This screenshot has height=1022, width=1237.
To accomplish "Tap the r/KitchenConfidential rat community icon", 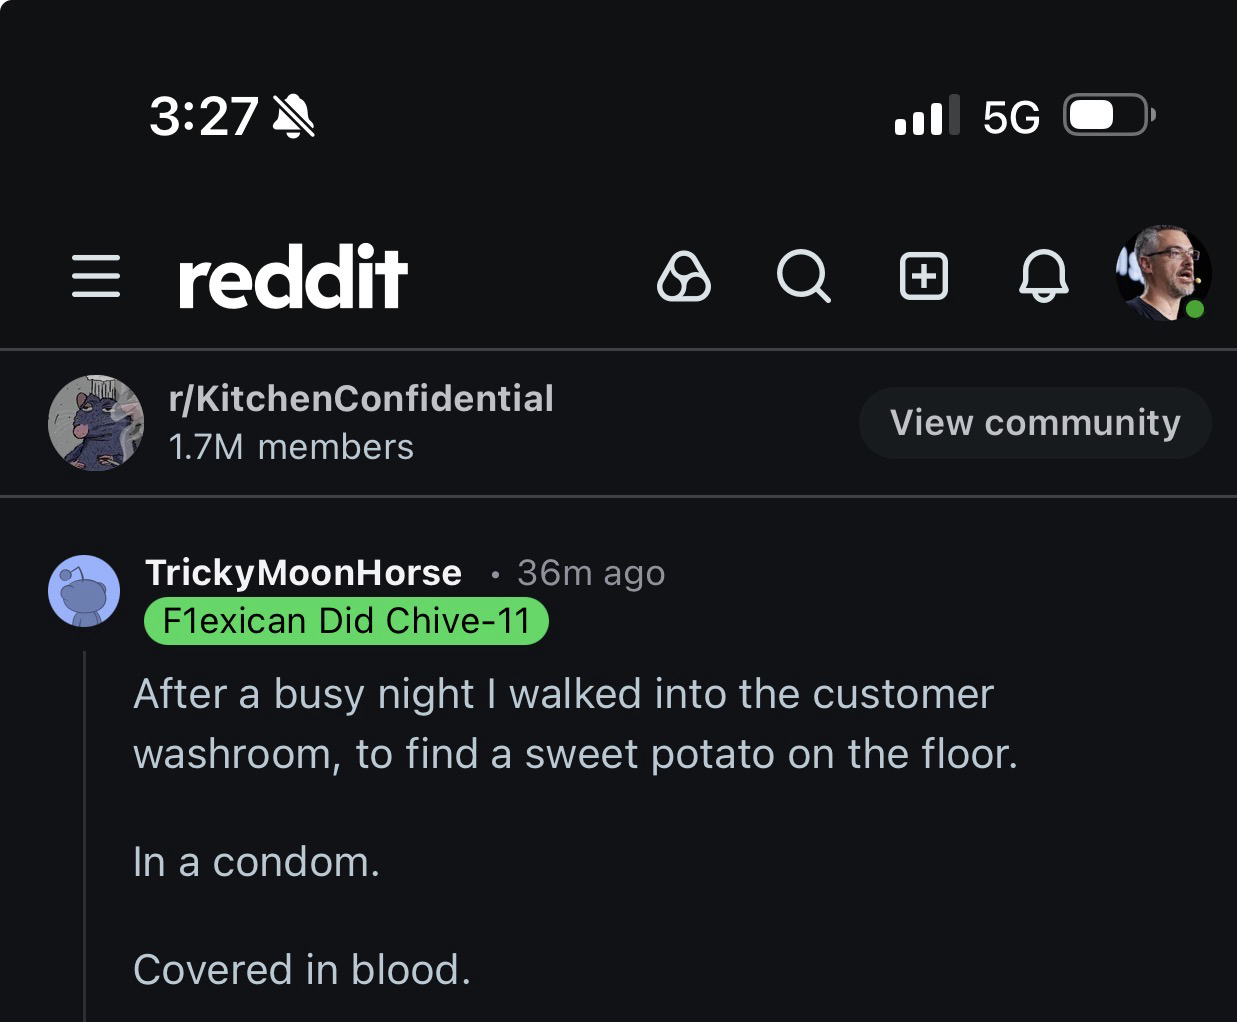I will point(96,423).
